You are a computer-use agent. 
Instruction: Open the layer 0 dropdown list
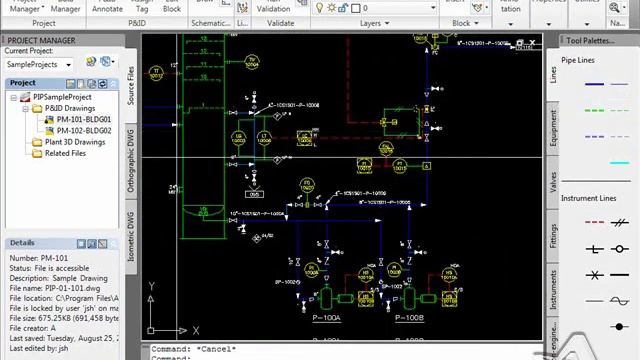pos(433,8)
